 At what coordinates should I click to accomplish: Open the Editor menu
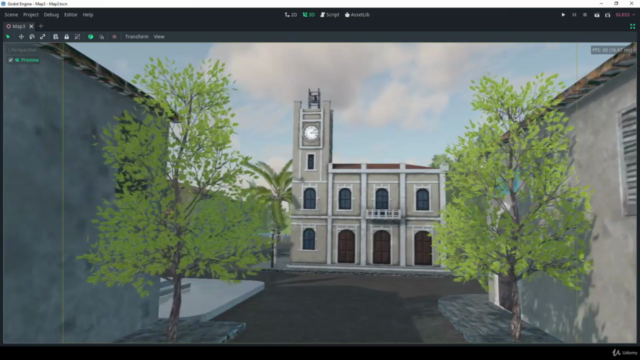pyautogui.click(x=71, y=15)
